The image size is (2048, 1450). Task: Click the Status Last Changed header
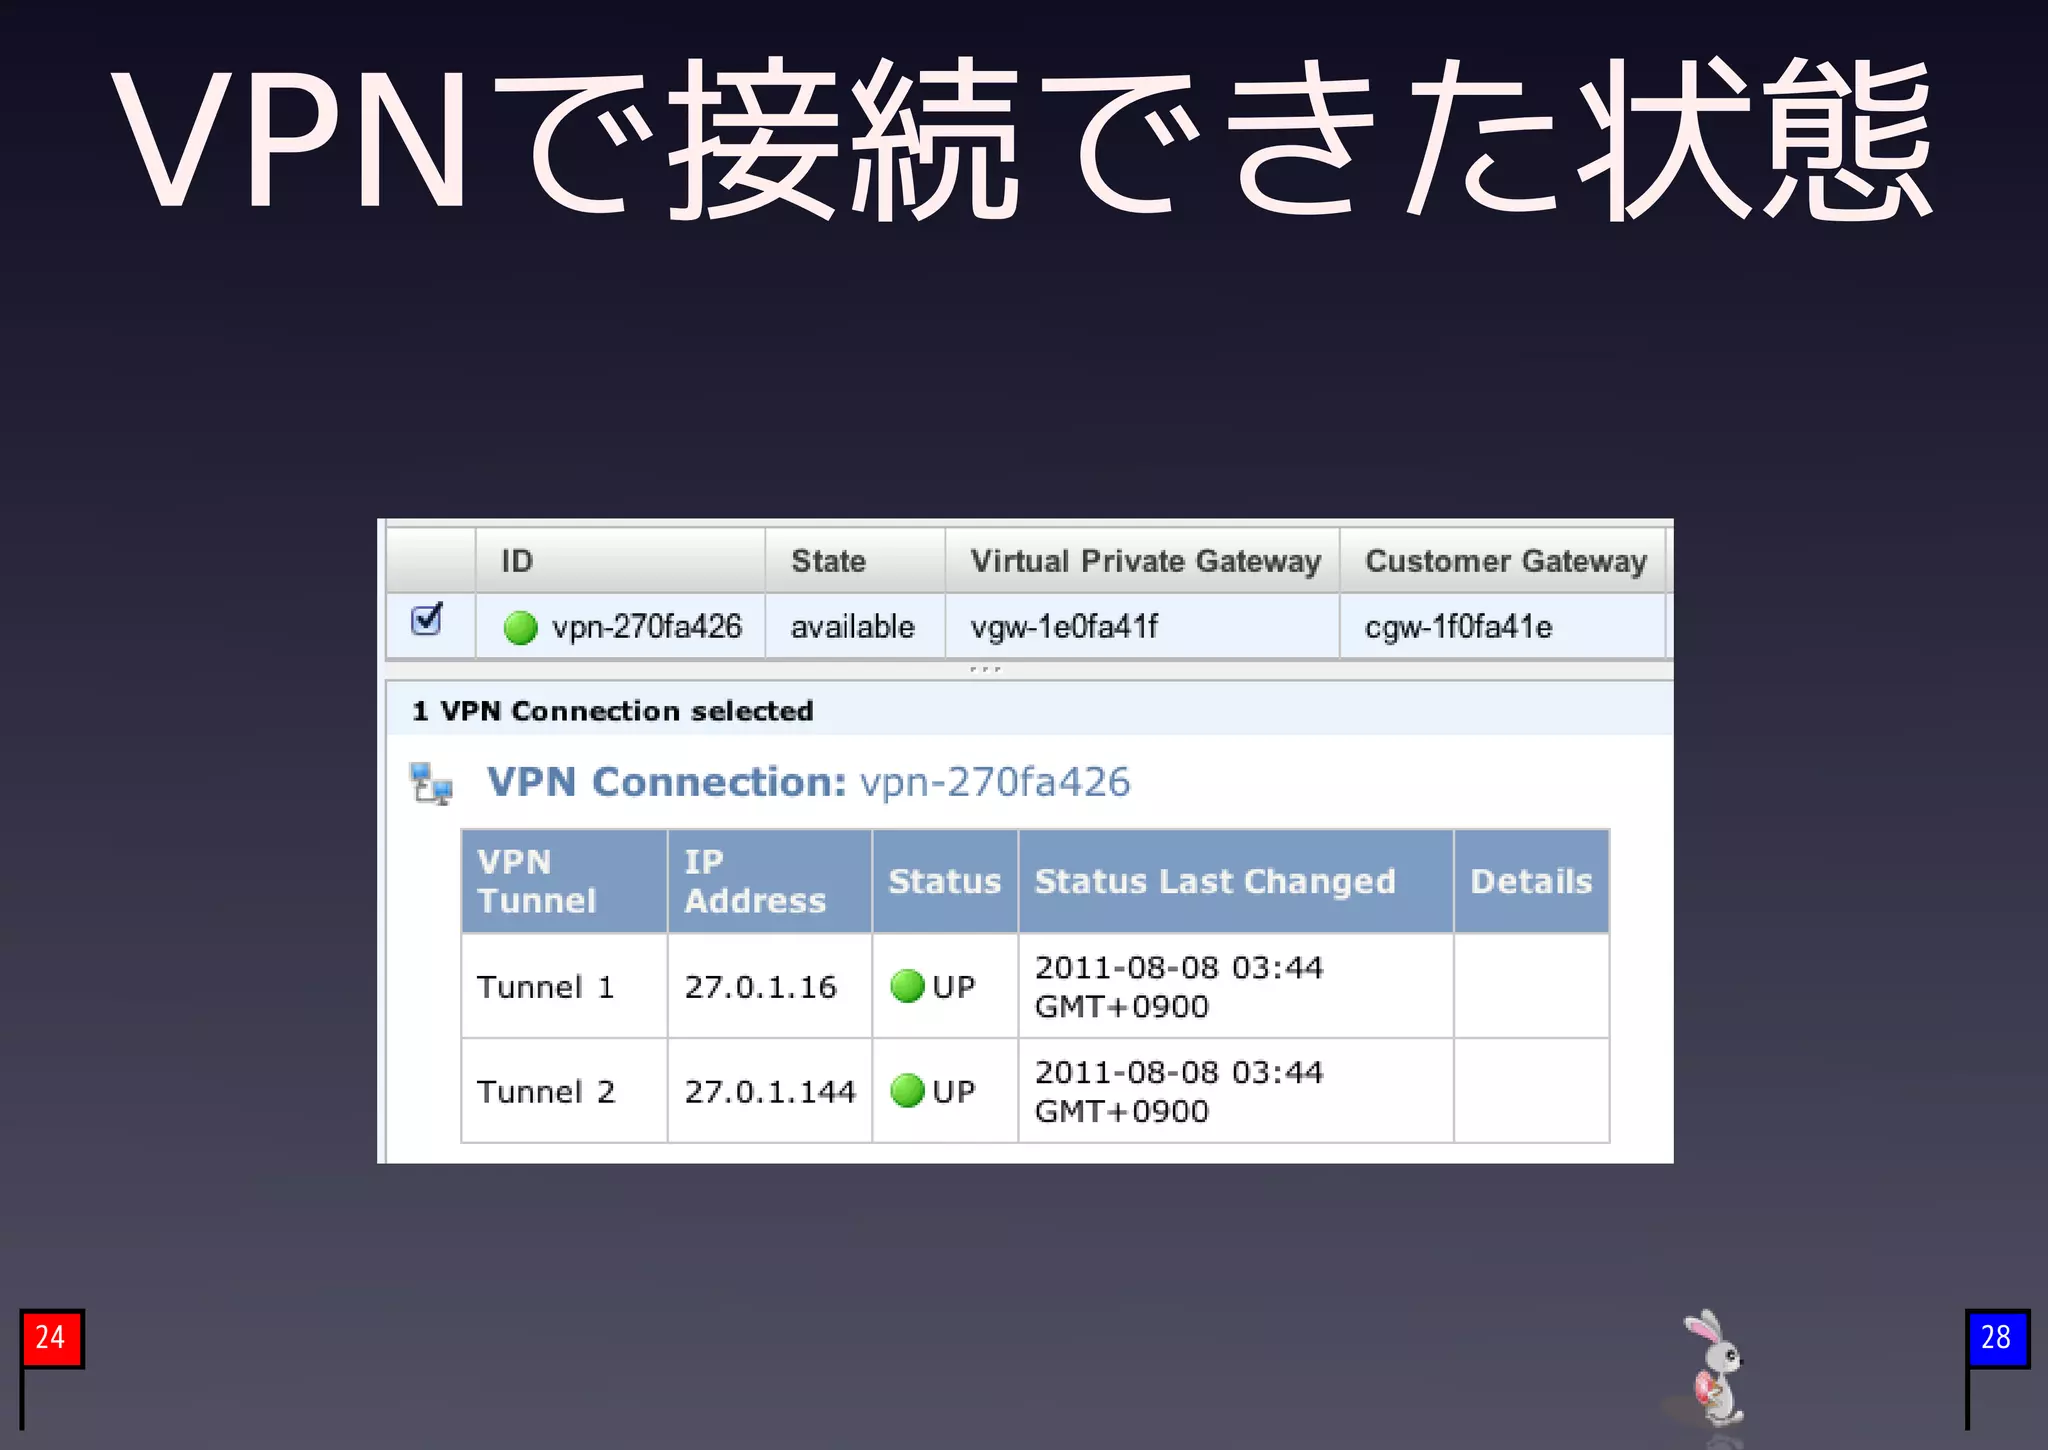1214,881
